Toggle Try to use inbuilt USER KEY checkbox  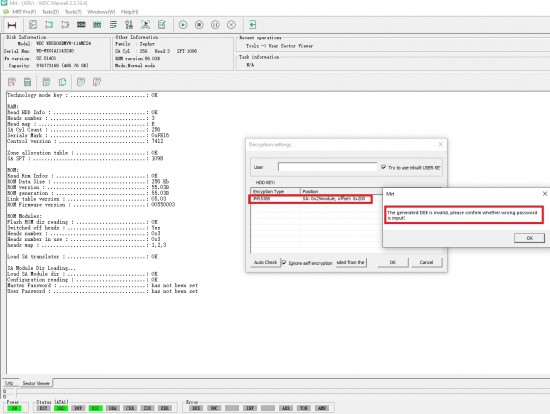pyautogui.click(x=384, y=167)
